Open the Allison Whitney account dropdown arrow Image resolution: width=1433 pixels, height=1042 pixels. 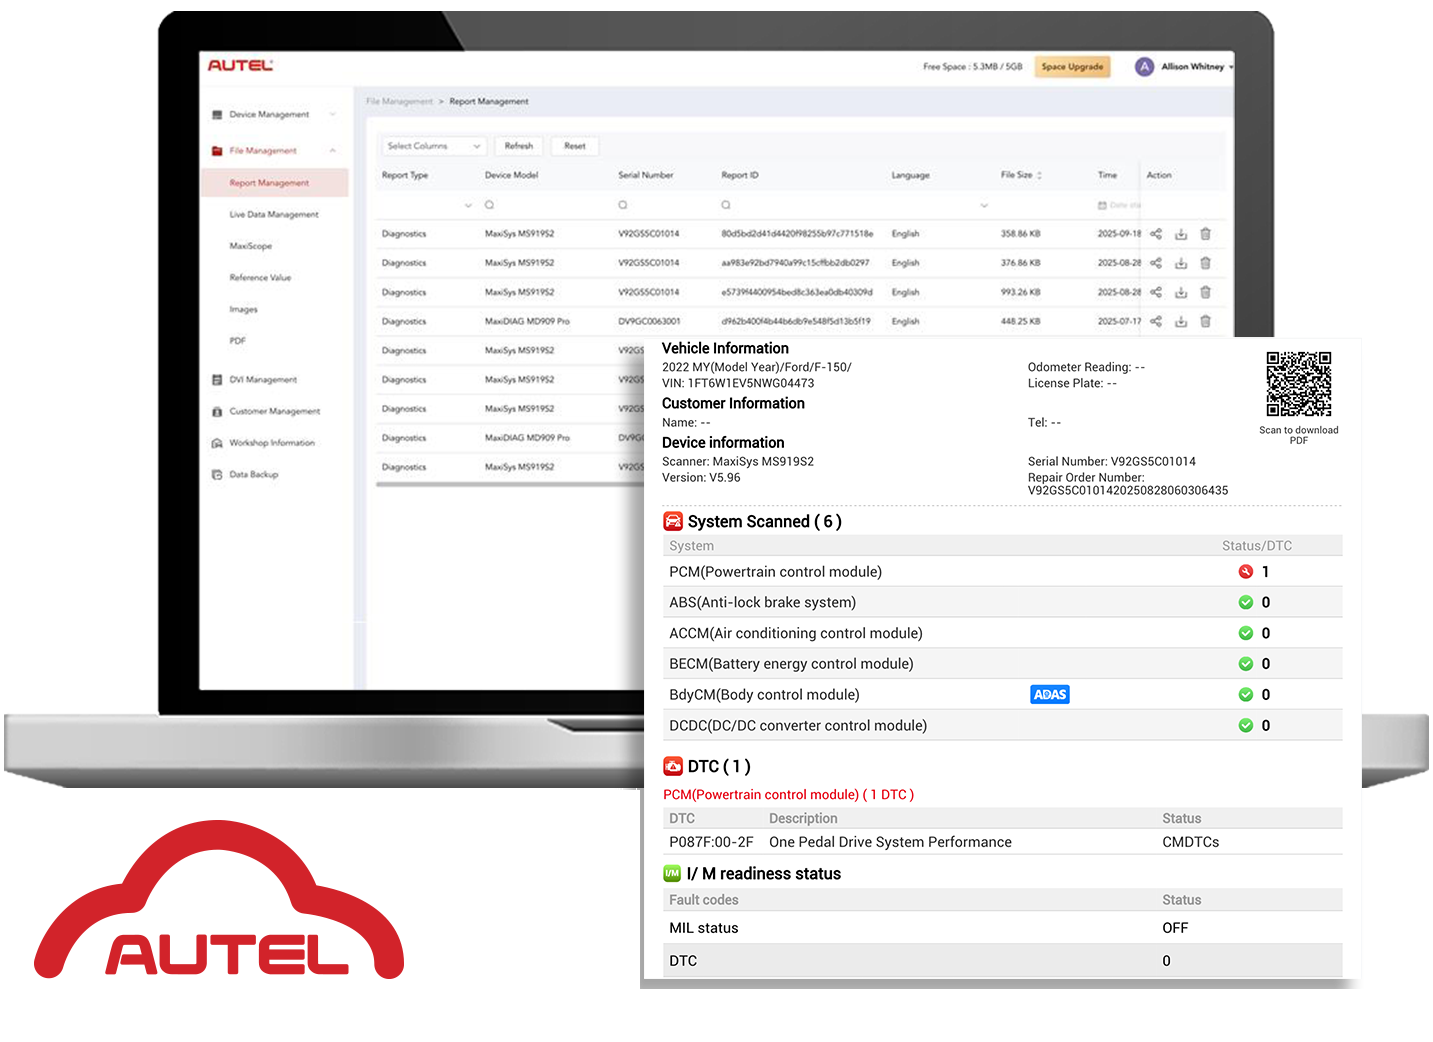[x=1231, y=68]
